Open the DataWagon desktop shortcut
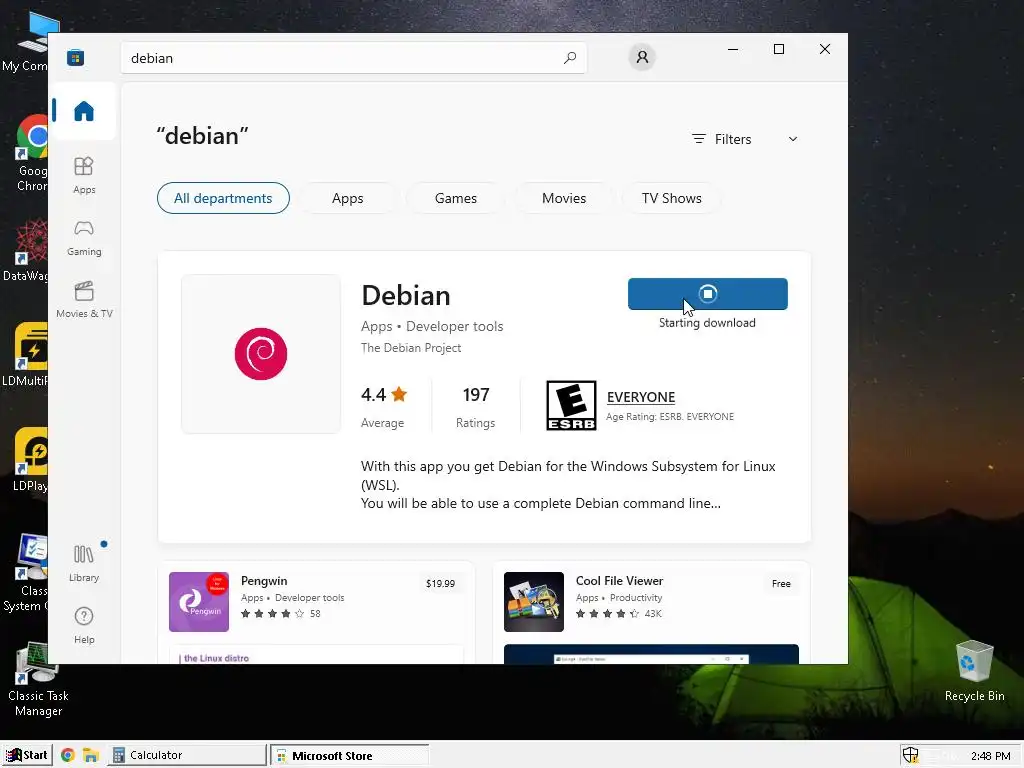This screenshot has width=1024, height=768. 26,251
